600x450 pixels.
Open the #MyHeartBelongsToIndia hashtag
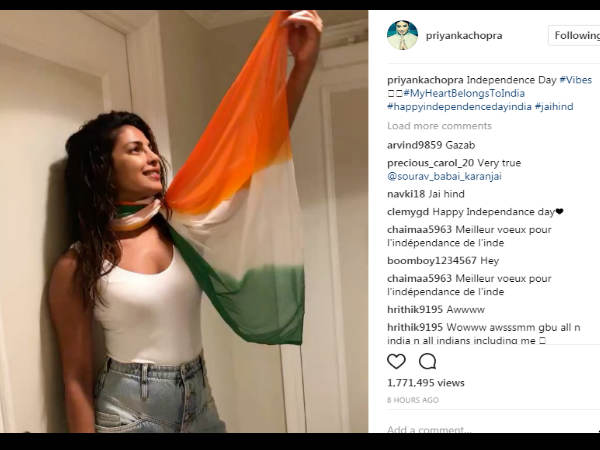tap(464, 93)
